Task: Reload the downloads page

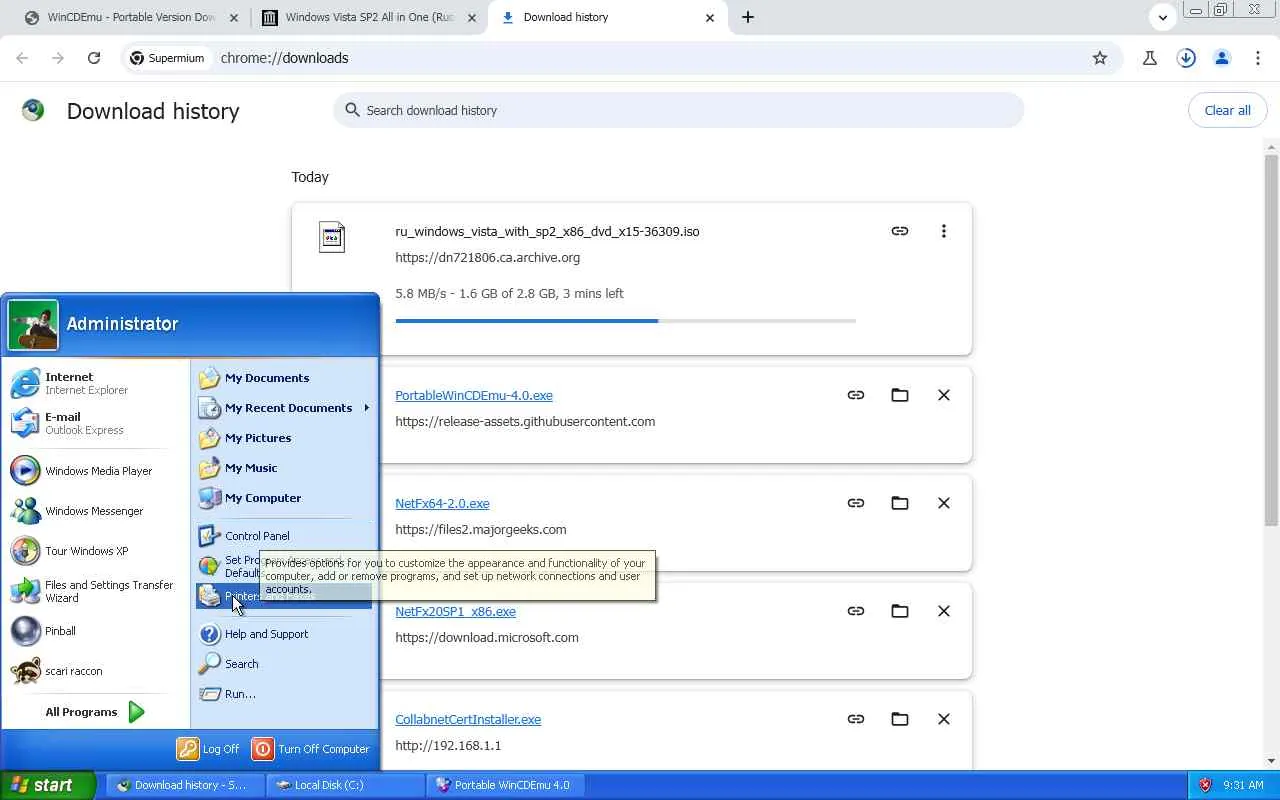Action: coord(94,58)
